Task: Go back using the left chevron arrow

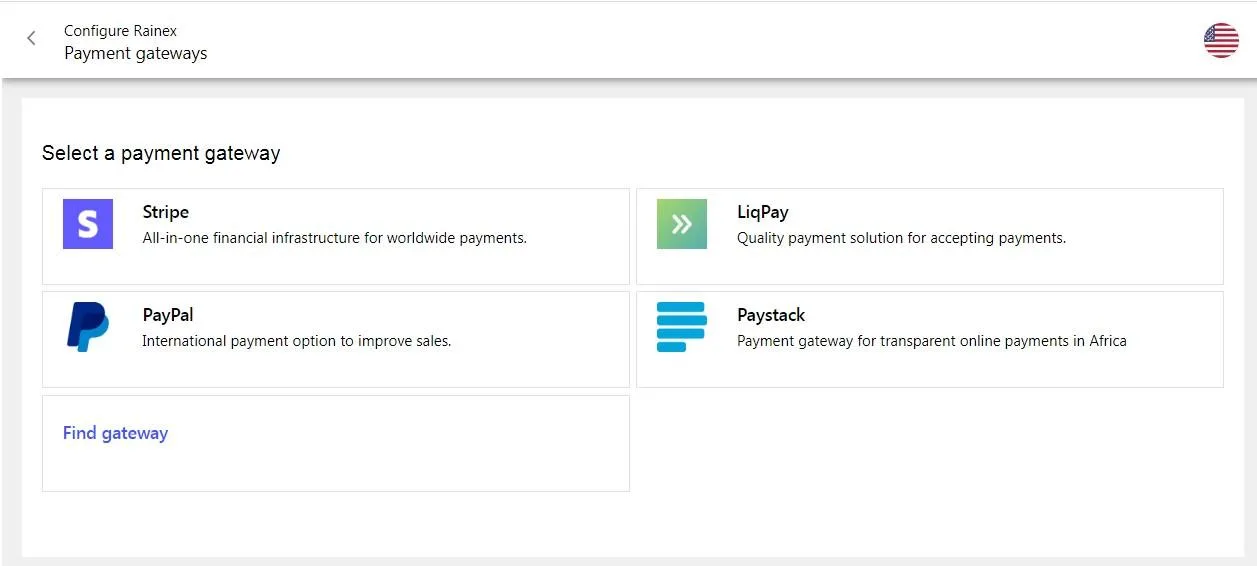Action: click(x=31, y=38)
